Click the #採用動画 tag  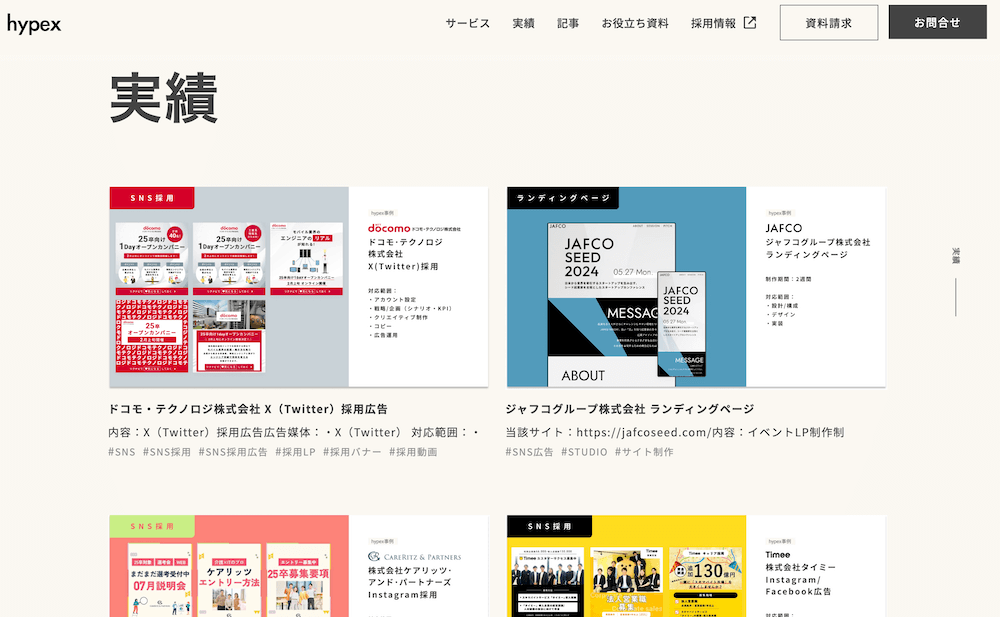413,452
